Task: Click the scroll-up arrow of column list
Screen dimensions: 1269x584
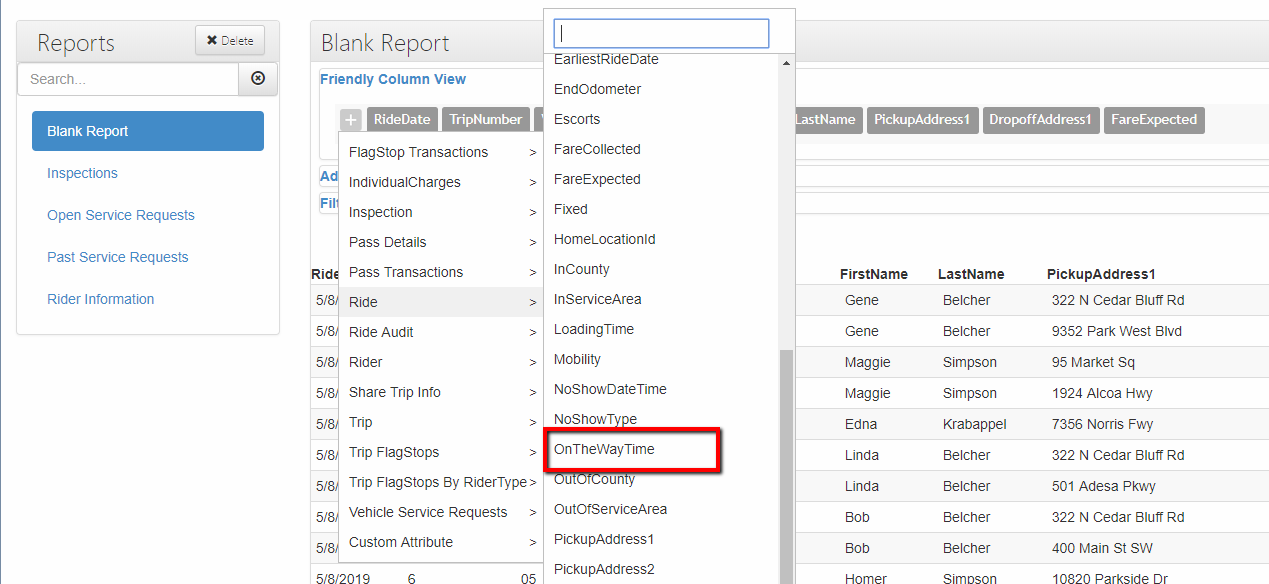Action: pos(786,63)
